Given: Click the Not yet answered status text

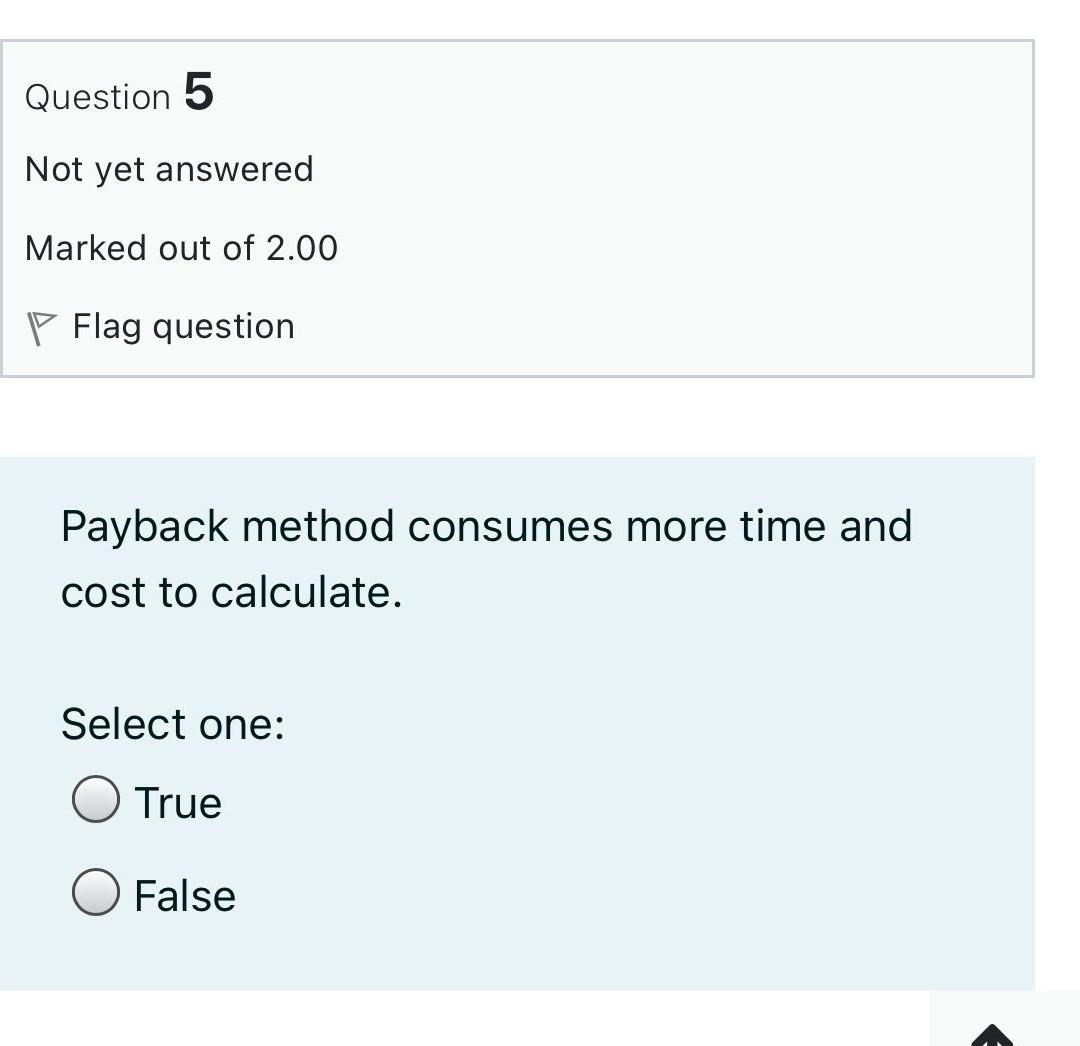Looking at the screenshot, I should point(169,168).
